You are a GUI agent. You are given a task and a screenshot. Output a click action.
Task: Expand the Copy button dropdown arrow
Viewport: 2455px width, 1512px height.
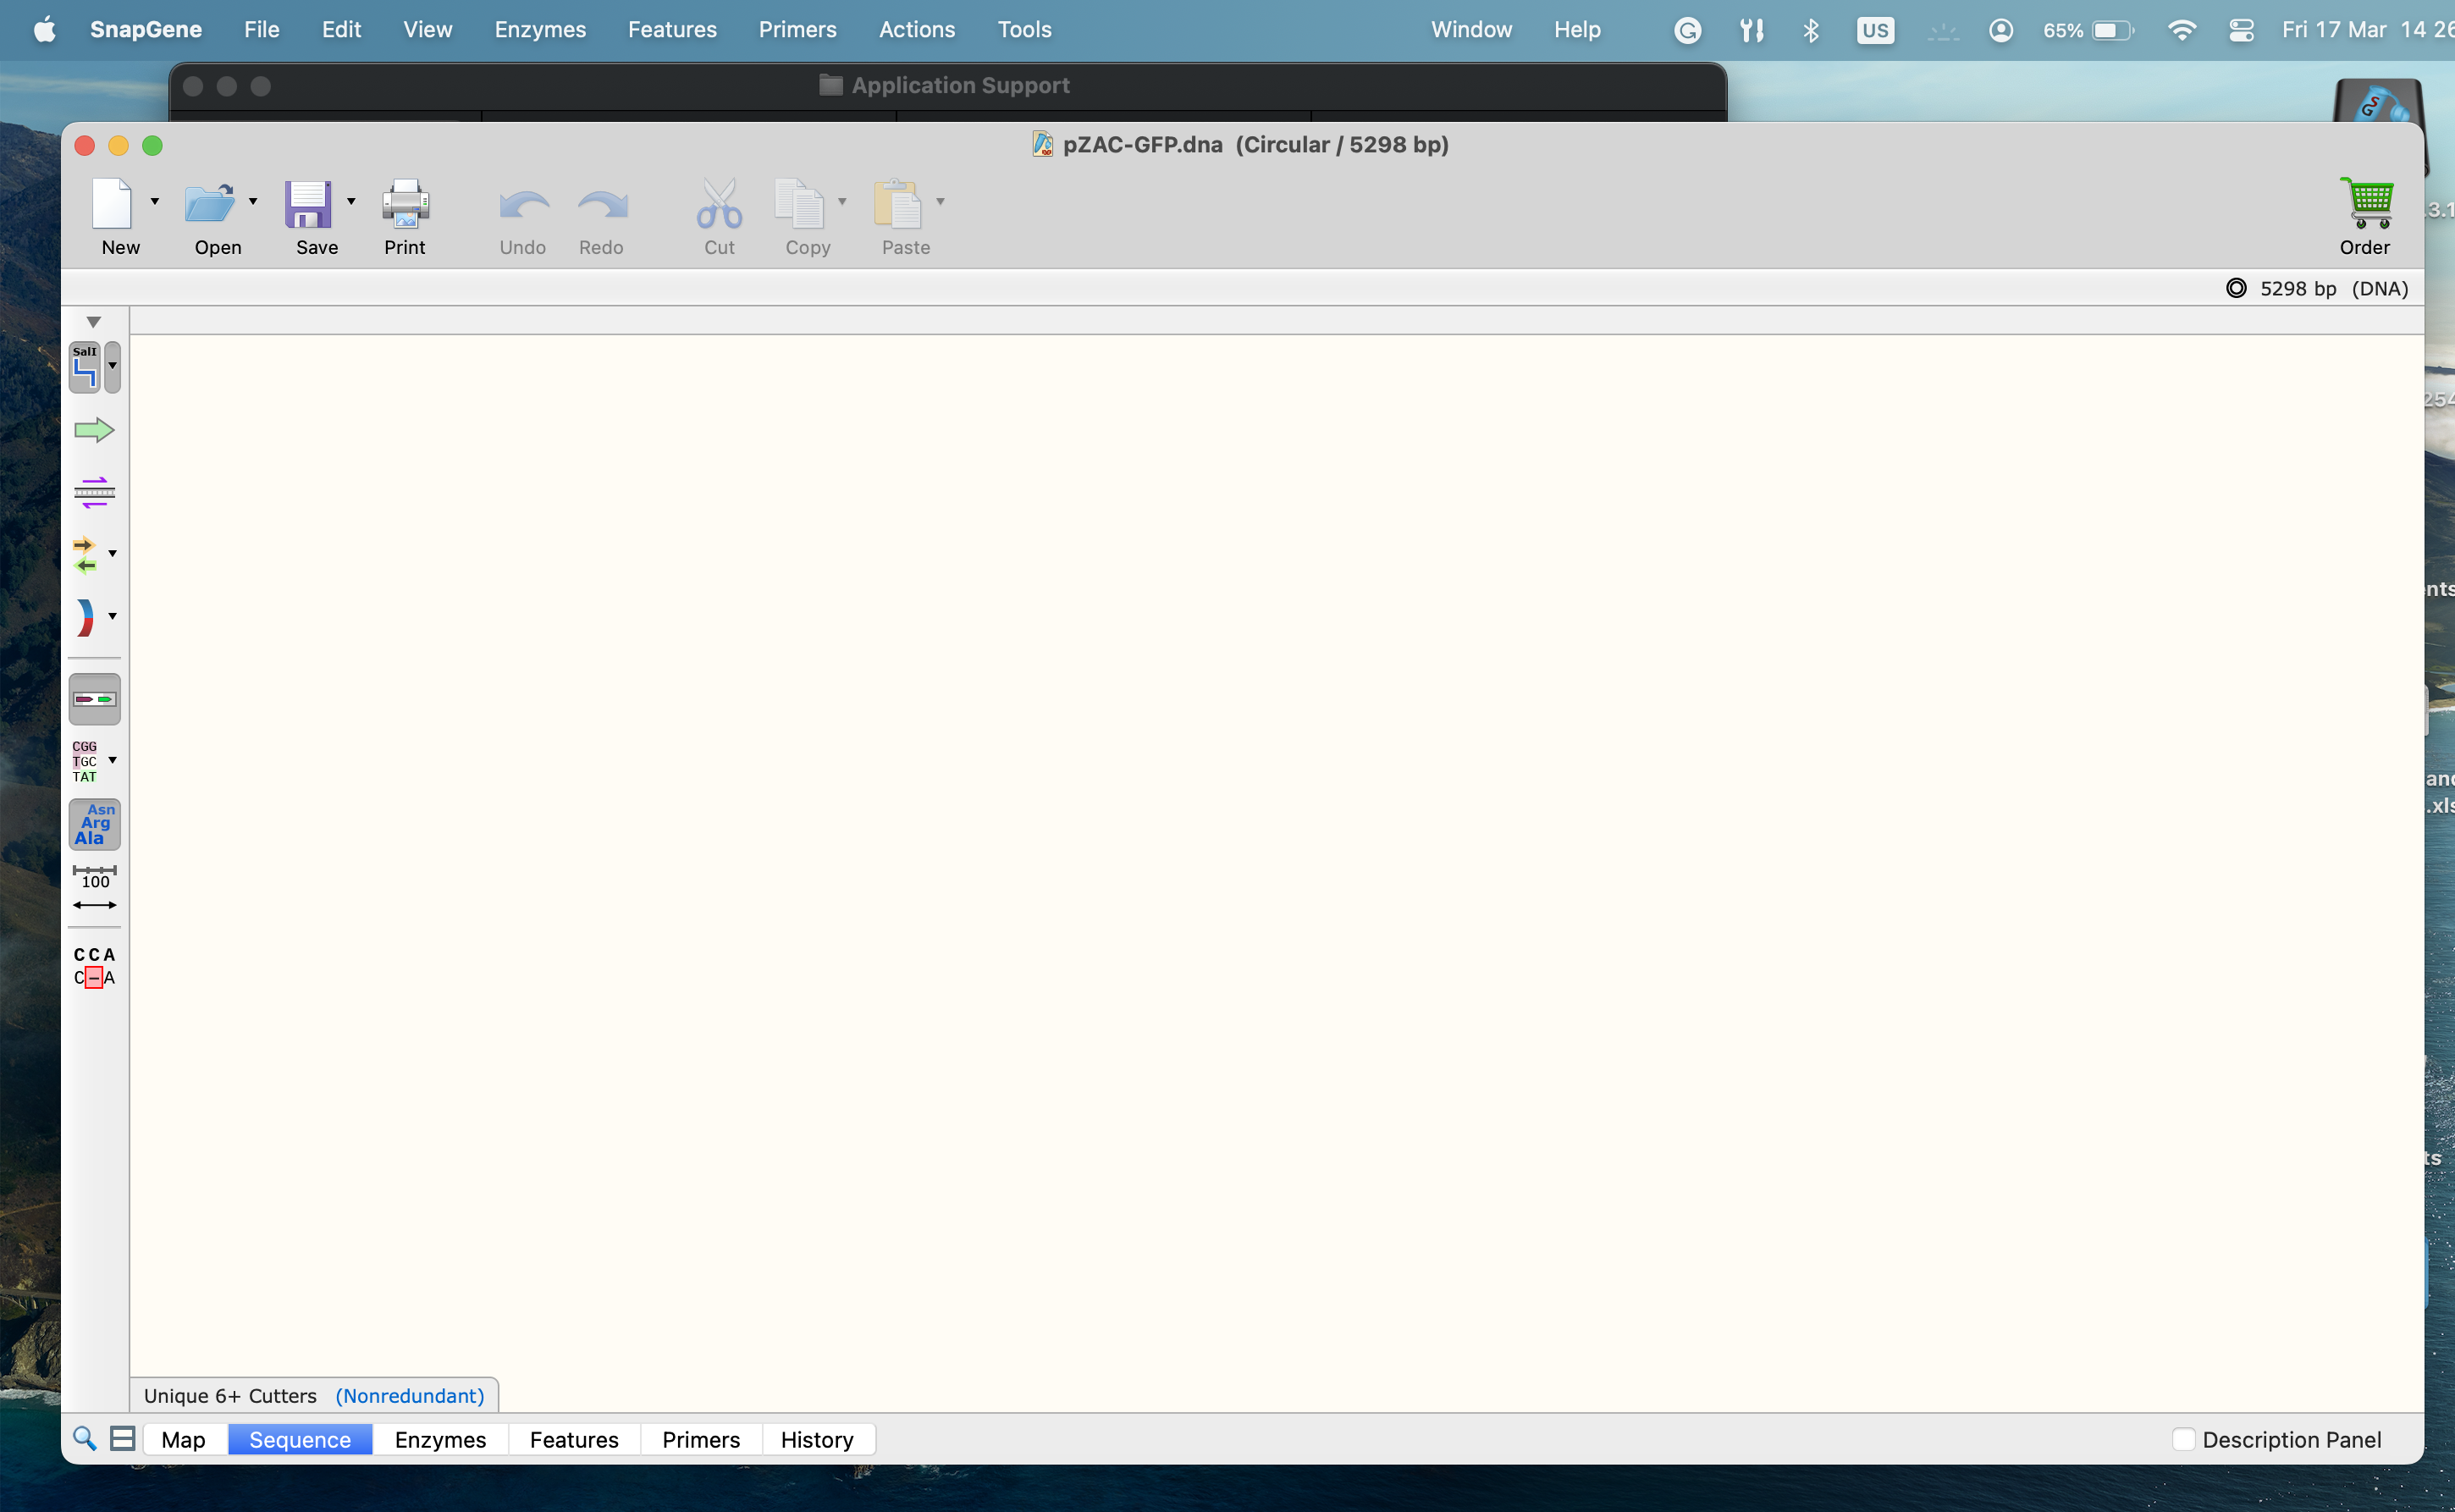pyautogui.click(x=842, y=201)
